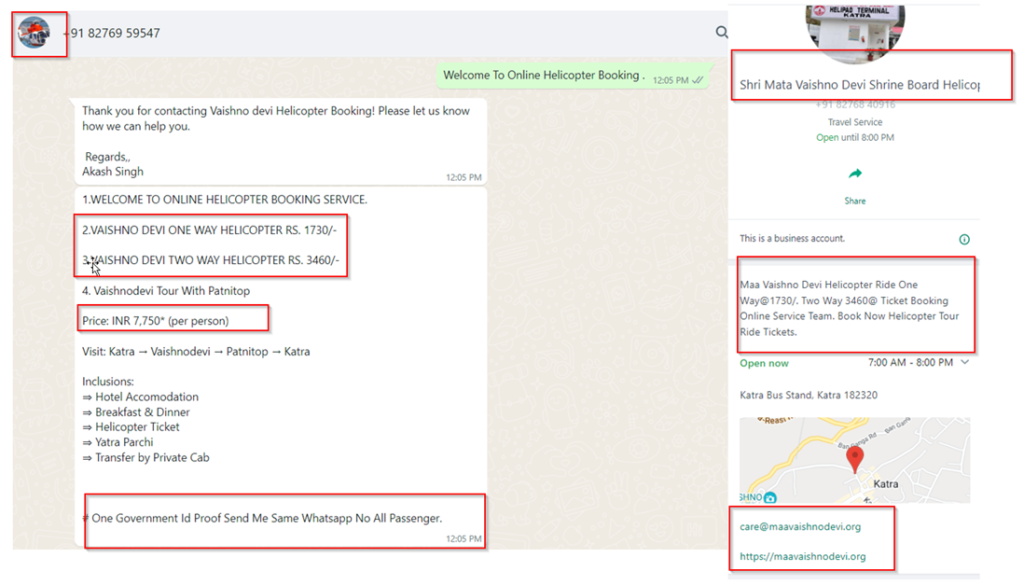Image resolution: width=1024 pixels, height=585 pixels.
Task: Click the 'Travel Service' category label
Action: pos(855,122)
